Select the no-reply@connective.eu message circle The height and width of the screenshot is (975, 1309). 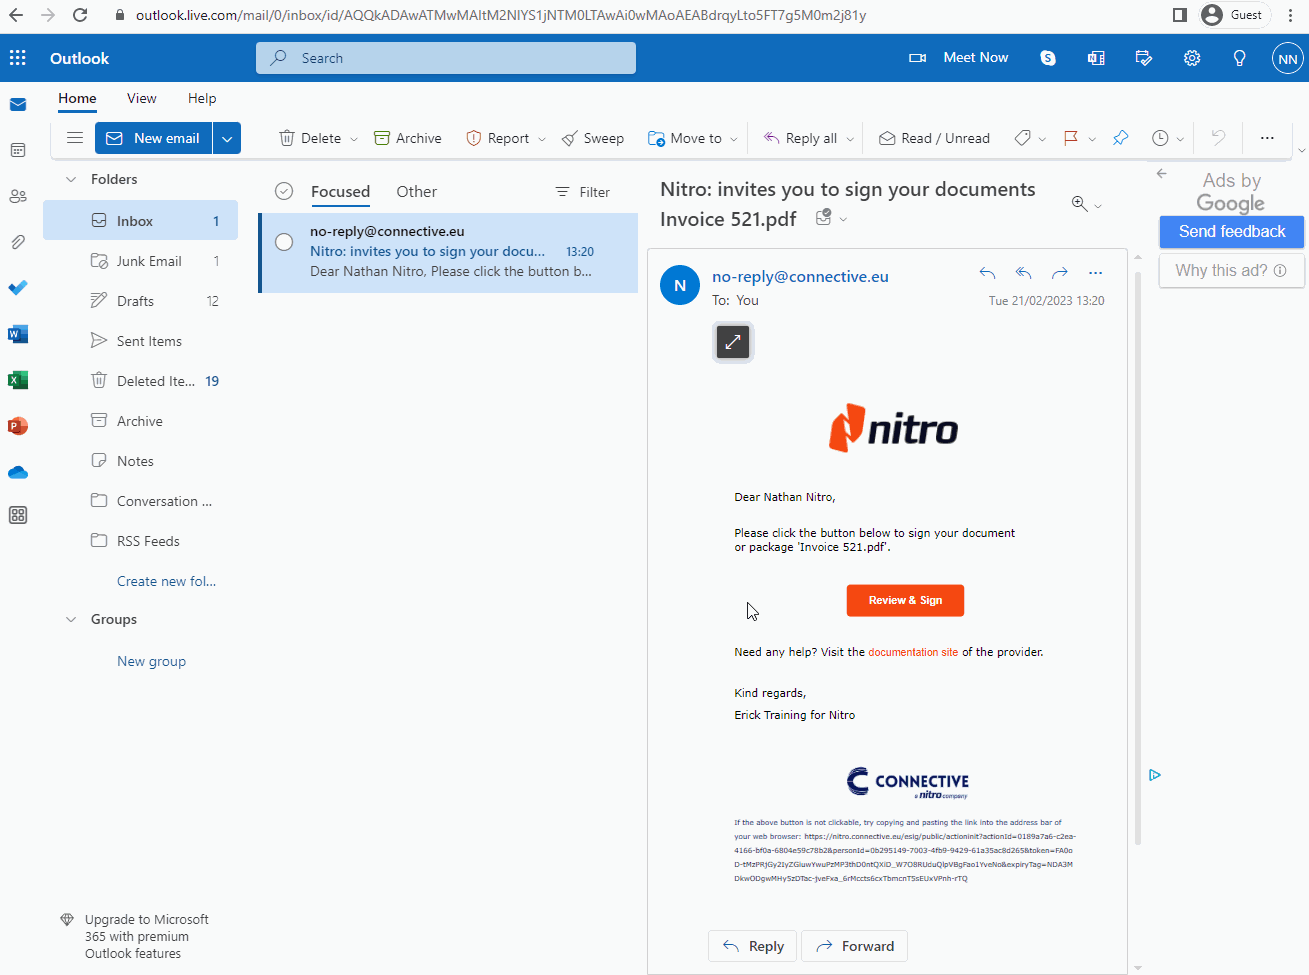tap(284, 242)
